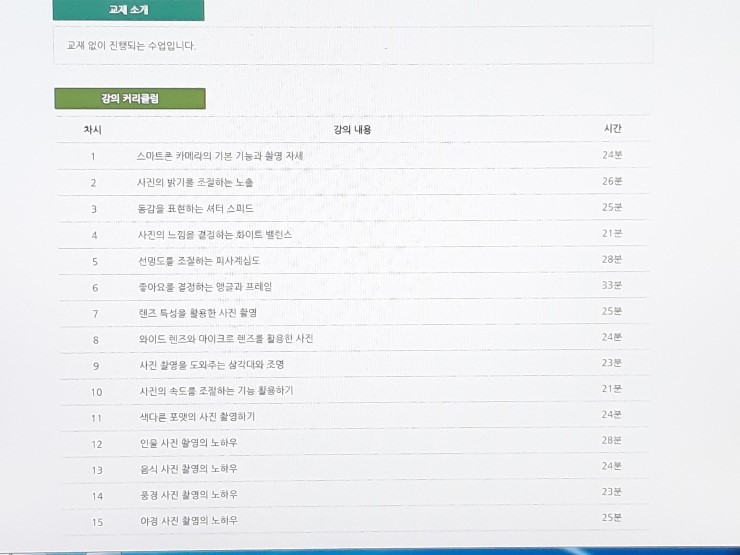The height and width of the screenshot is (555, 740).
Task: Click the 교재 소개 section header
Action: point(128,9)
